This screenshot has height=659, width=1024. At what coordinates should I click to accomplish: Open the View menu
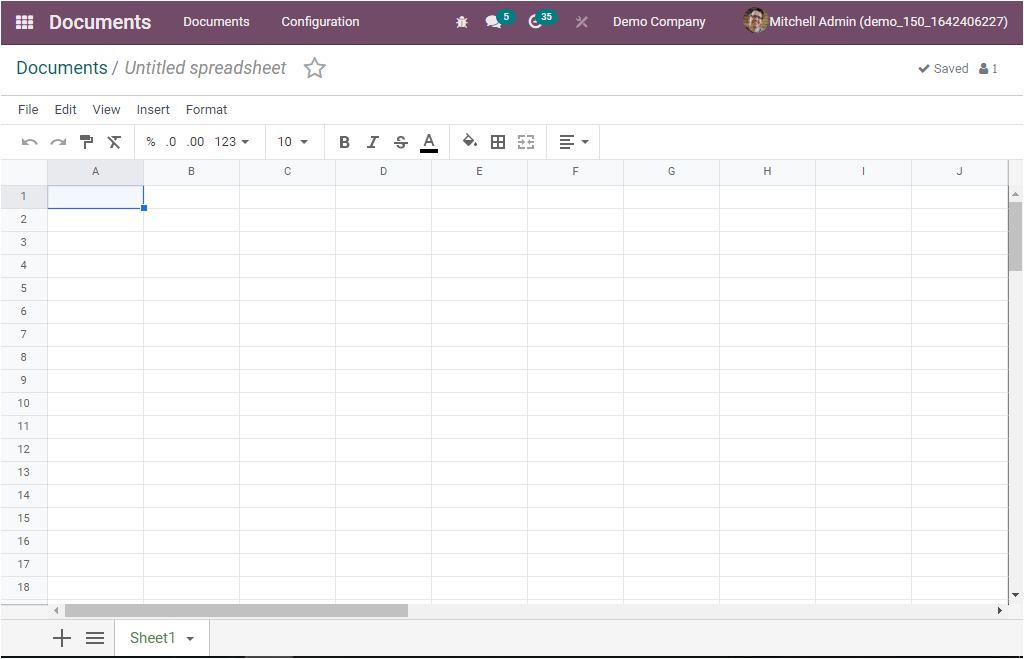(x=106, y=110)
